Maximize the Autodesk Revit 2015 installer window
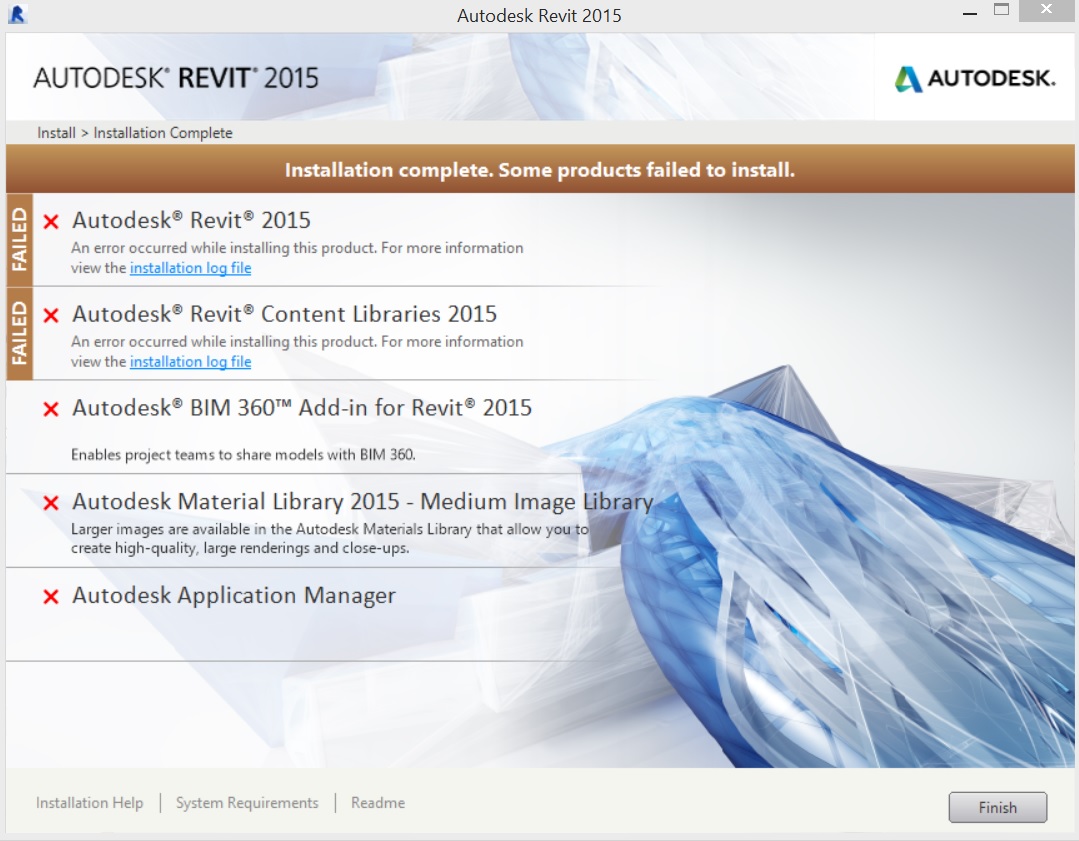This screenshot has width=1079, height=841. [1001, 10]
